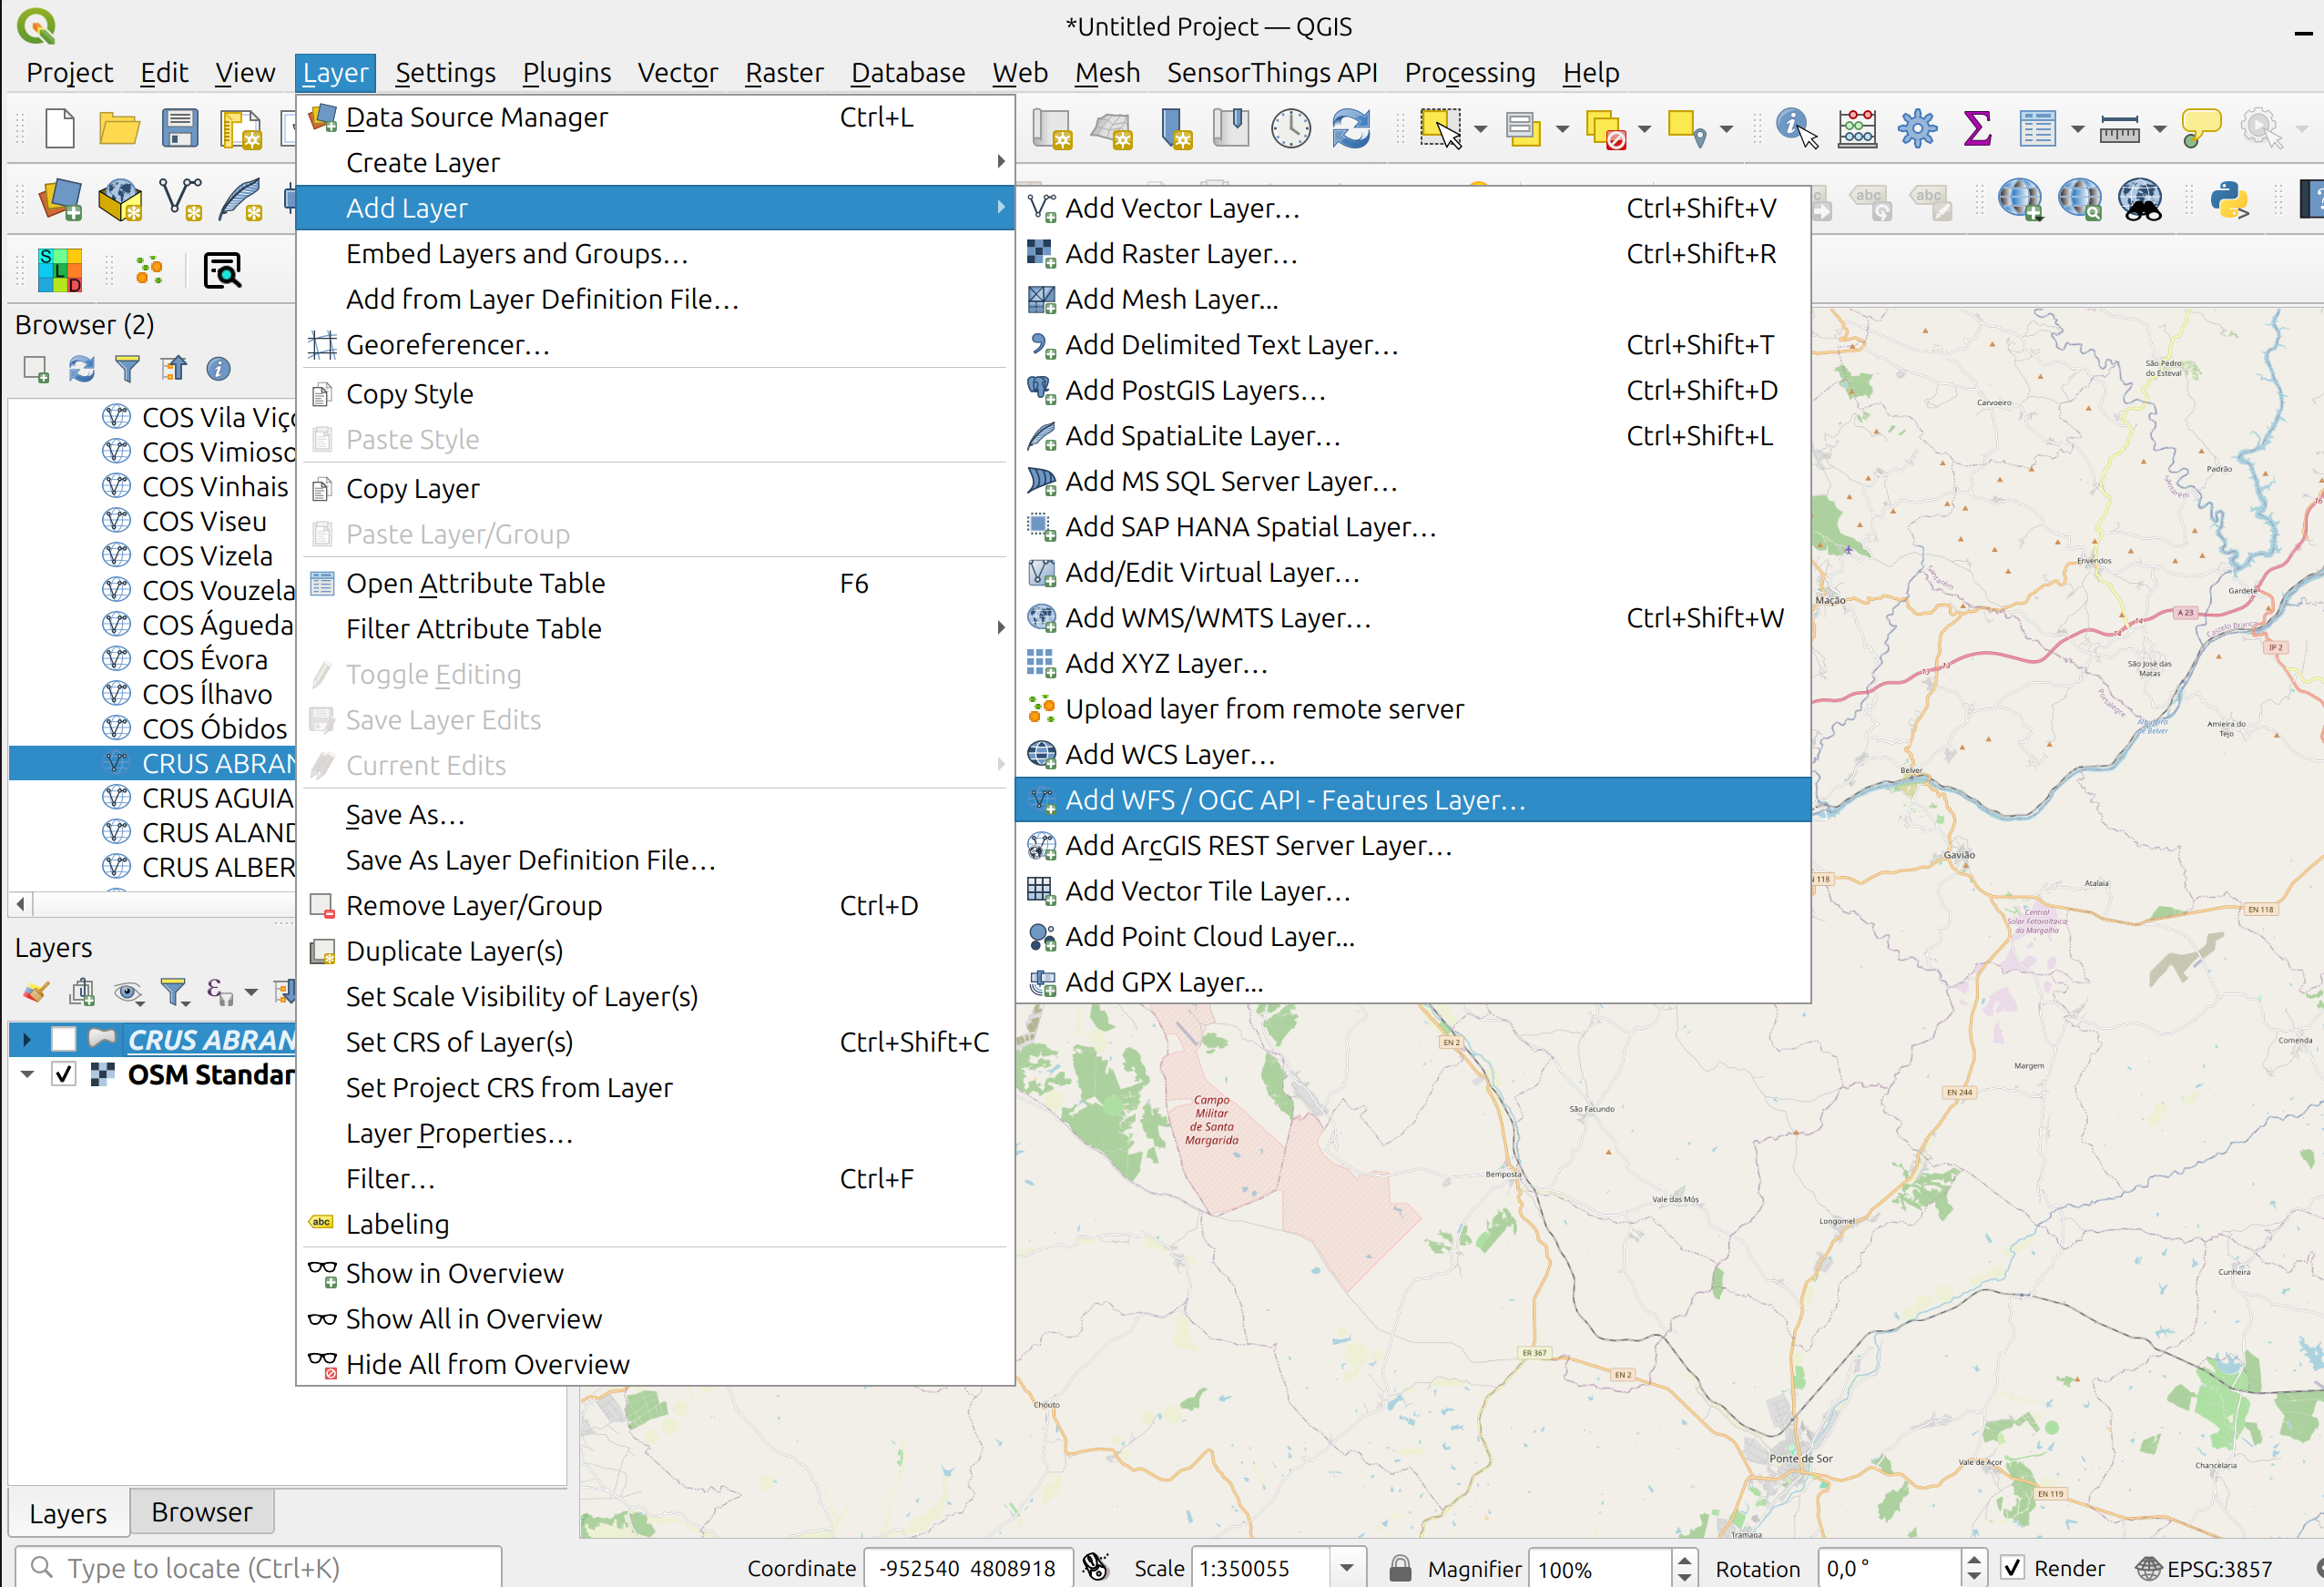2324x1587 pixels.
Task: Open project with the folder icon
Action: pyautogui.click(x=120, y=129)
